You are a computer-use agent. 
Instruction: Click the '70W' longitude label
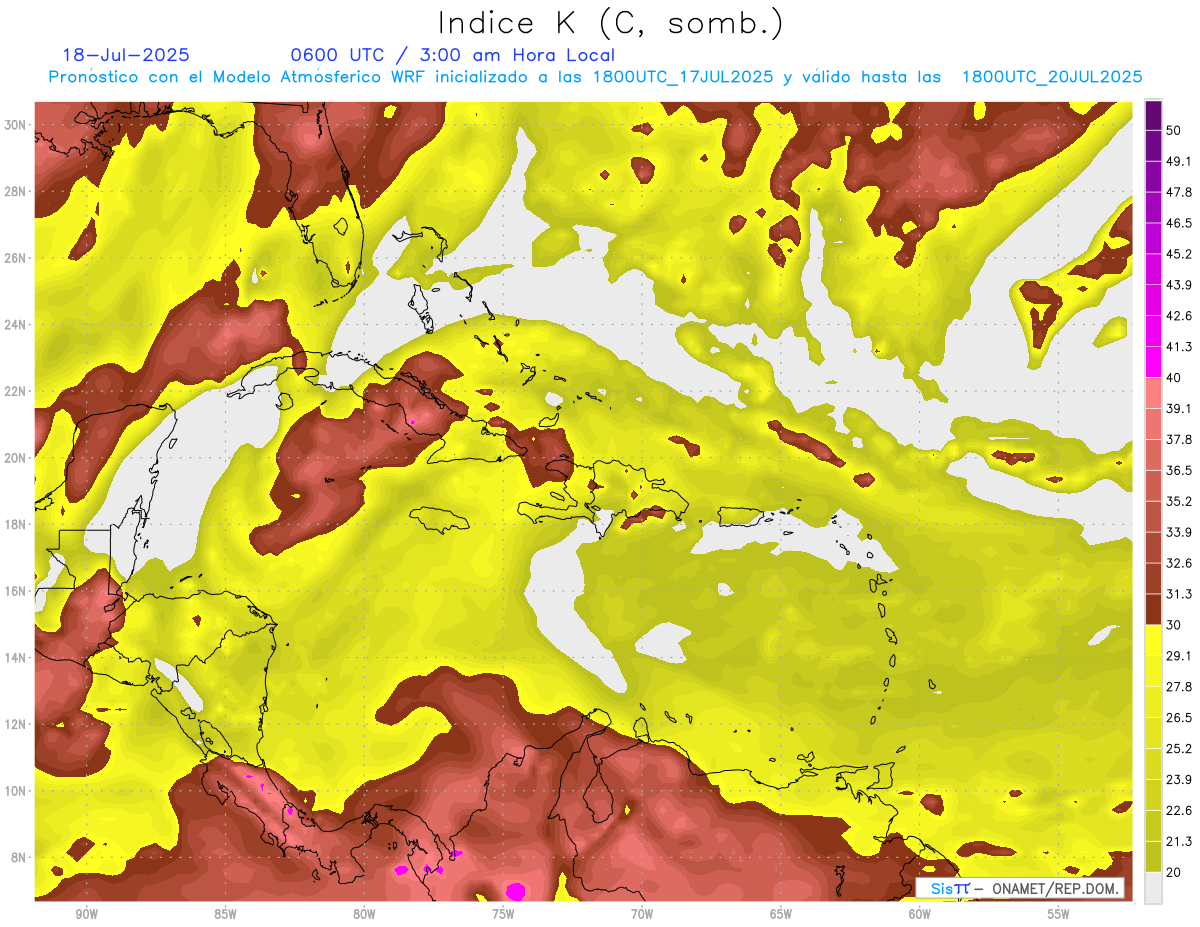[x=642, y=915]
